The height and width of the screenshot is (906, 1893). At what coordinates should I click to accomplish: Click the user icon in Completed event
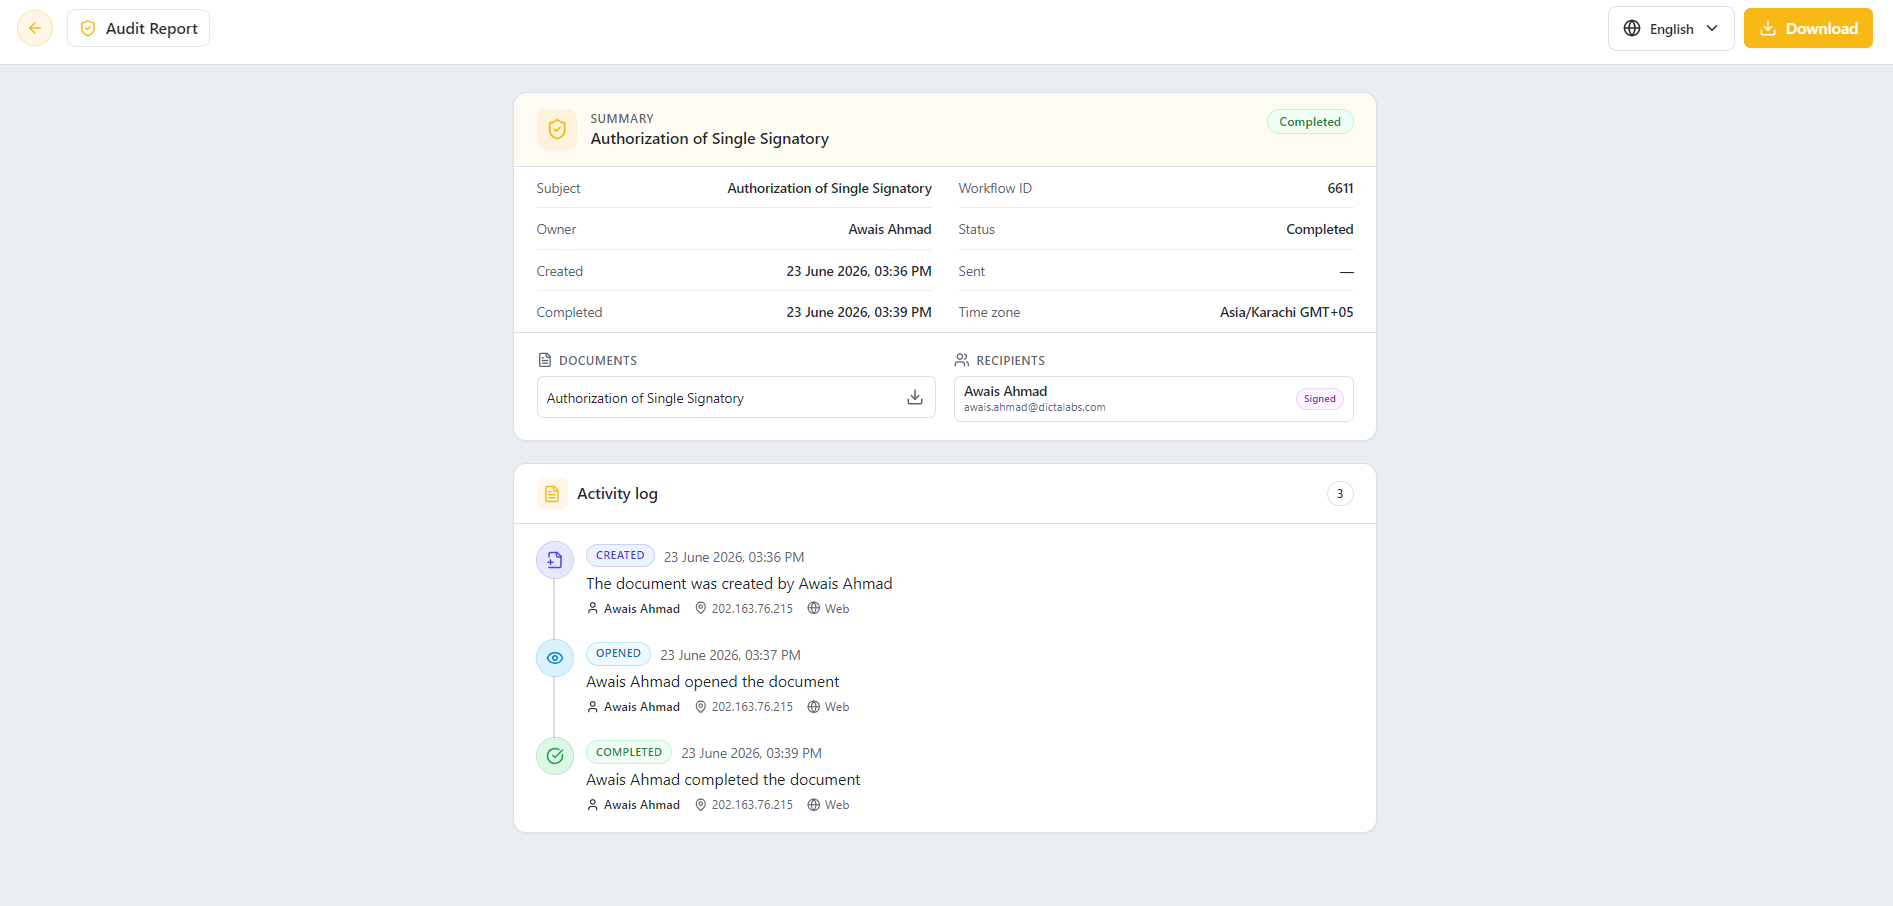point(593,804)
